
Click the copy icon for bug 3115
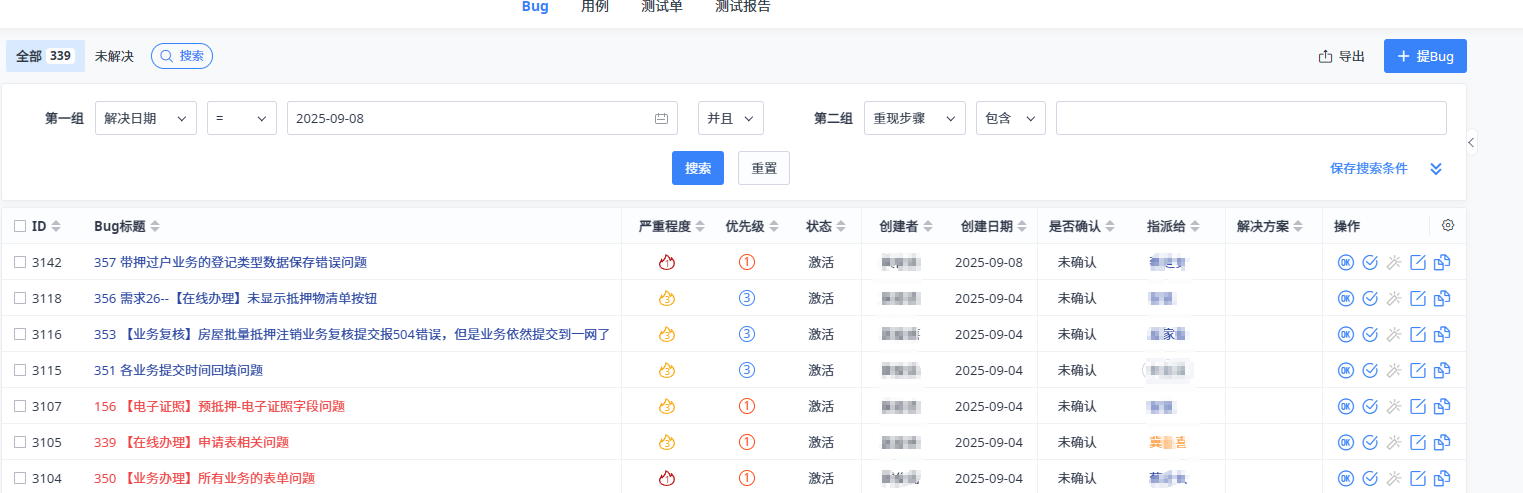(1441, 371)
